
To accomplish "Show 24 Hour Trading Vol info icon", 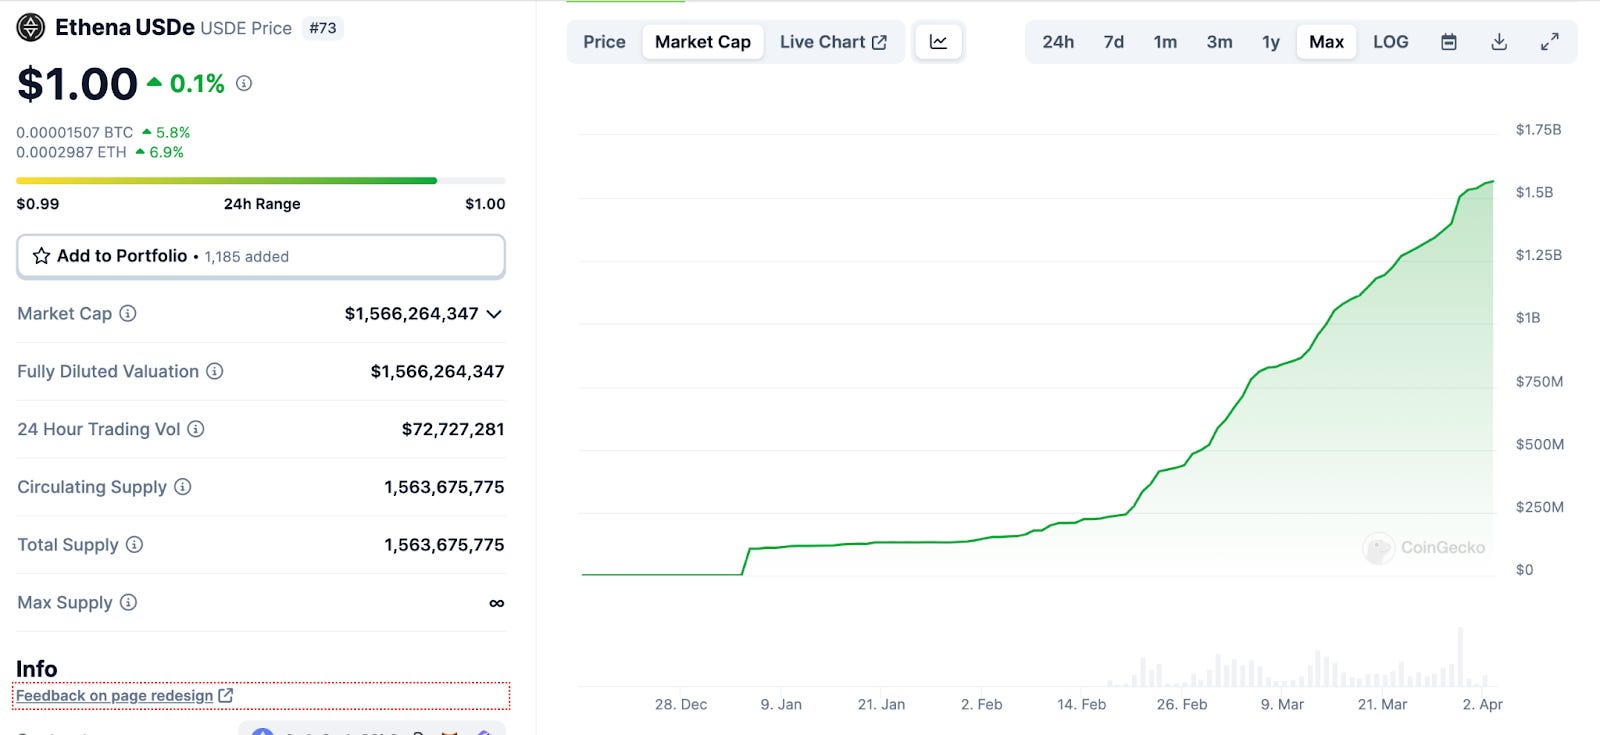I will coord(196,429).
